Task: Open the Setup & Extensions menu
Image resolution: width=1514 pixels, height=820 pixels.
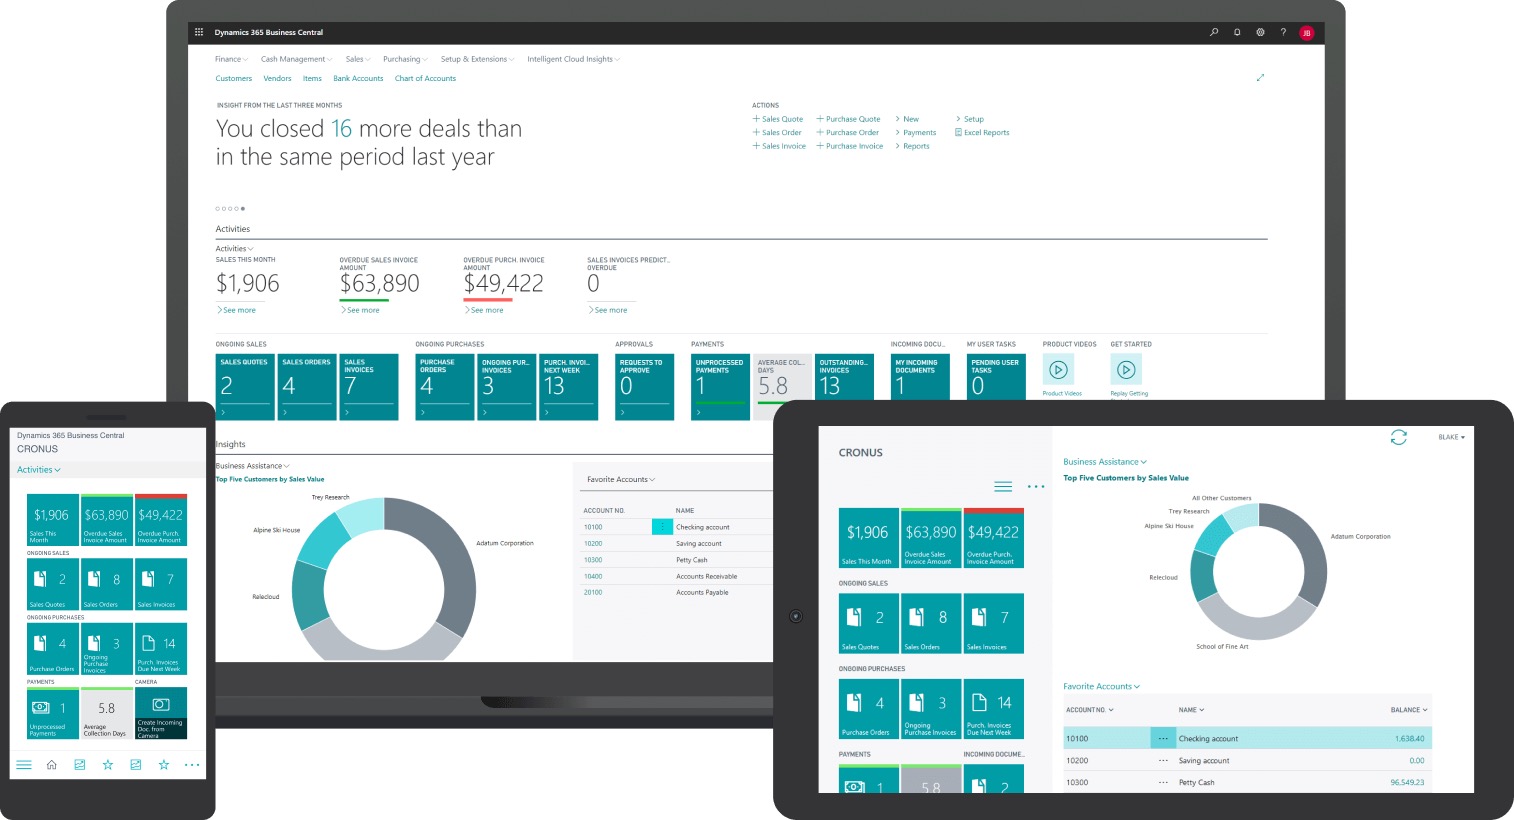Action: coord(477,58)
